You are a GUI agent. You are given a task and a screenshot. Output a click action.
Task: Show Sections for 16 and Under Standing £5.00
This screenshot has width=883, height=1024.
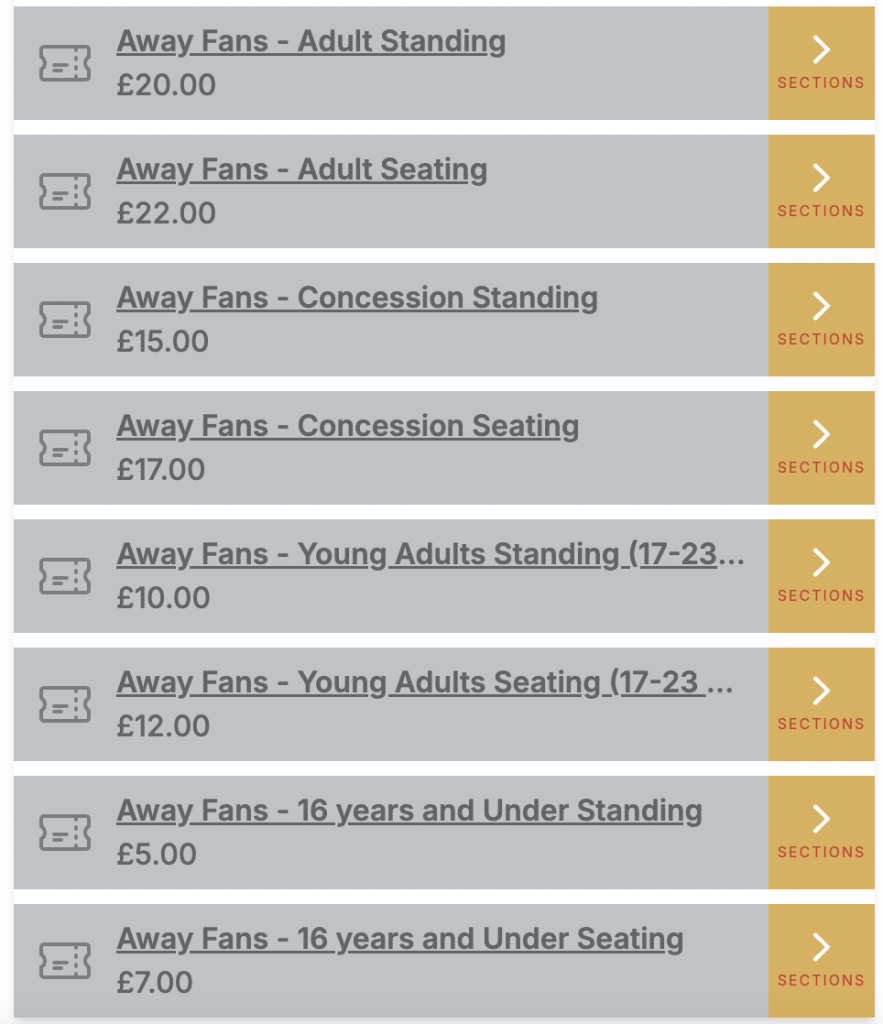(x=821, y=833)
